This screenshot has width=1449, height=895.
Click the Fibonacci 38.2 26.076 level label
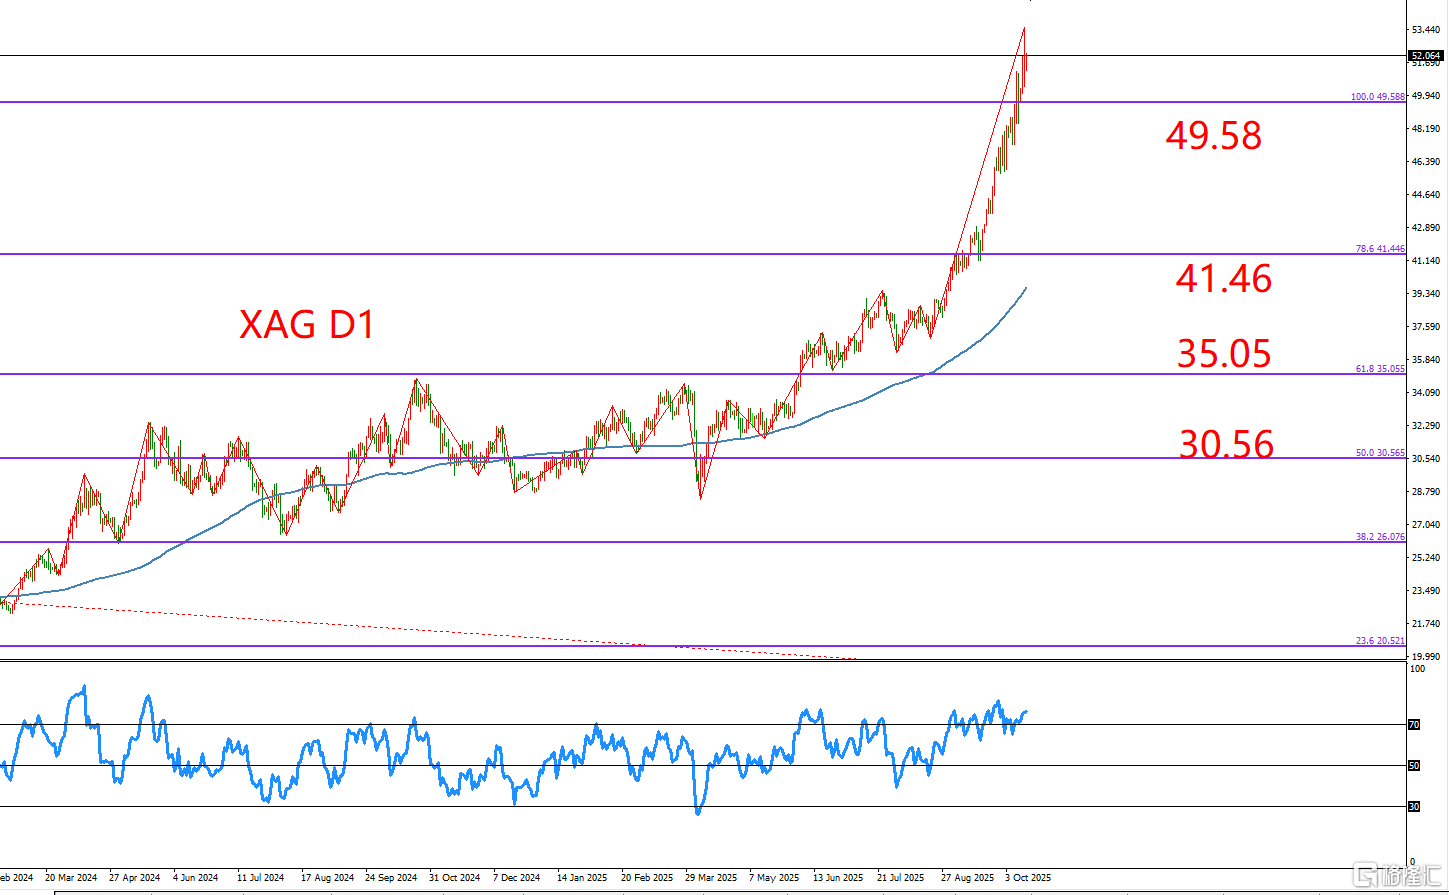tap(1380, 537)
